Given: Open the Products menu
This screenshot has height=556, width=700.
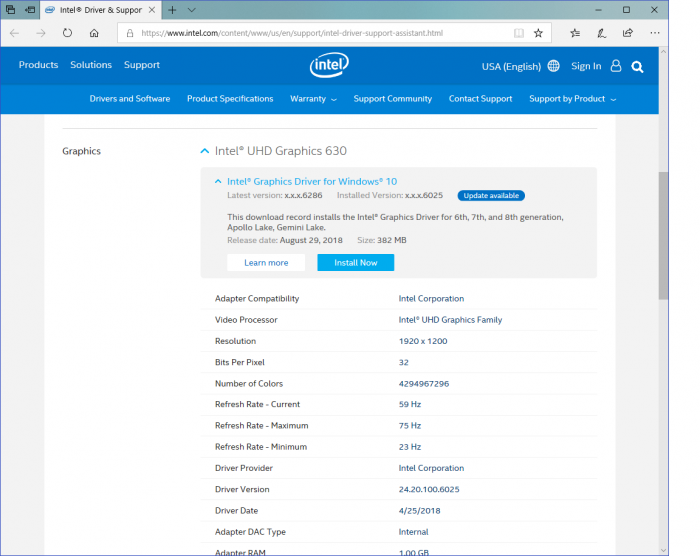Looking at the screenshot, I should pyautogui.click(x=38, y=65).
